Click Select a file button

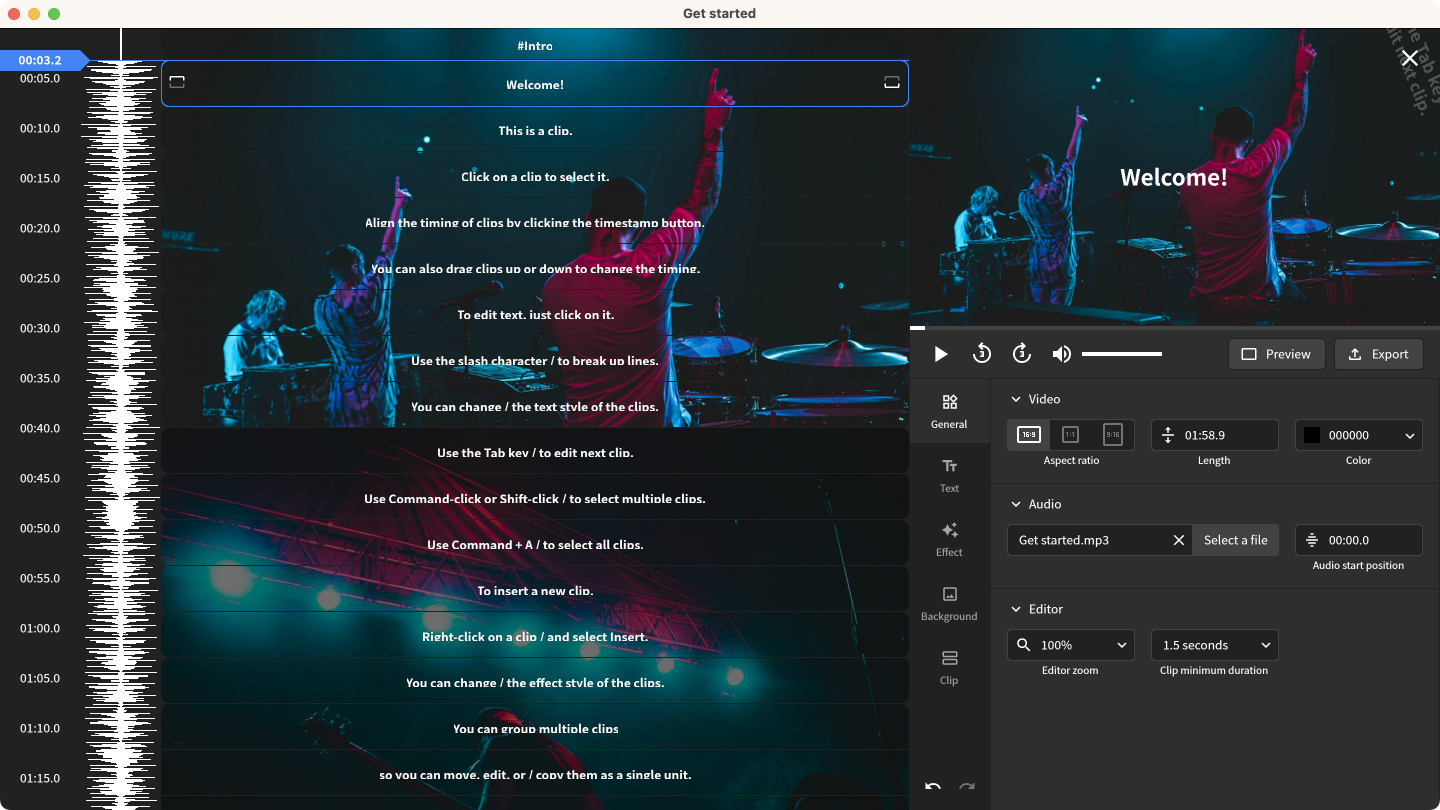point(1235,540)
